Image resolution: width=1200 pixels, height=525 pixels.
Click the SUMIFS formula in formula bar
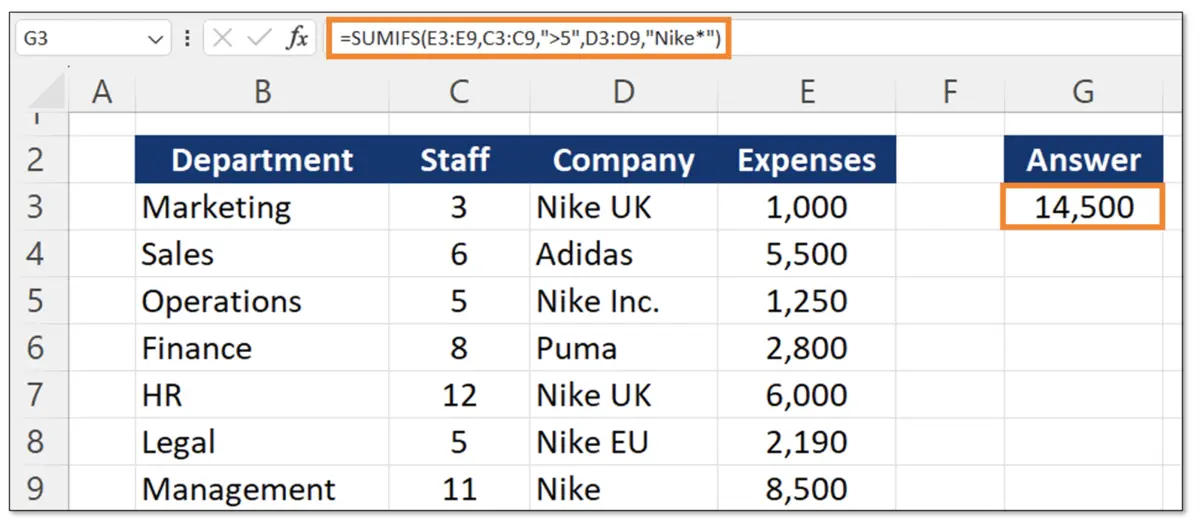click(529, 40)
